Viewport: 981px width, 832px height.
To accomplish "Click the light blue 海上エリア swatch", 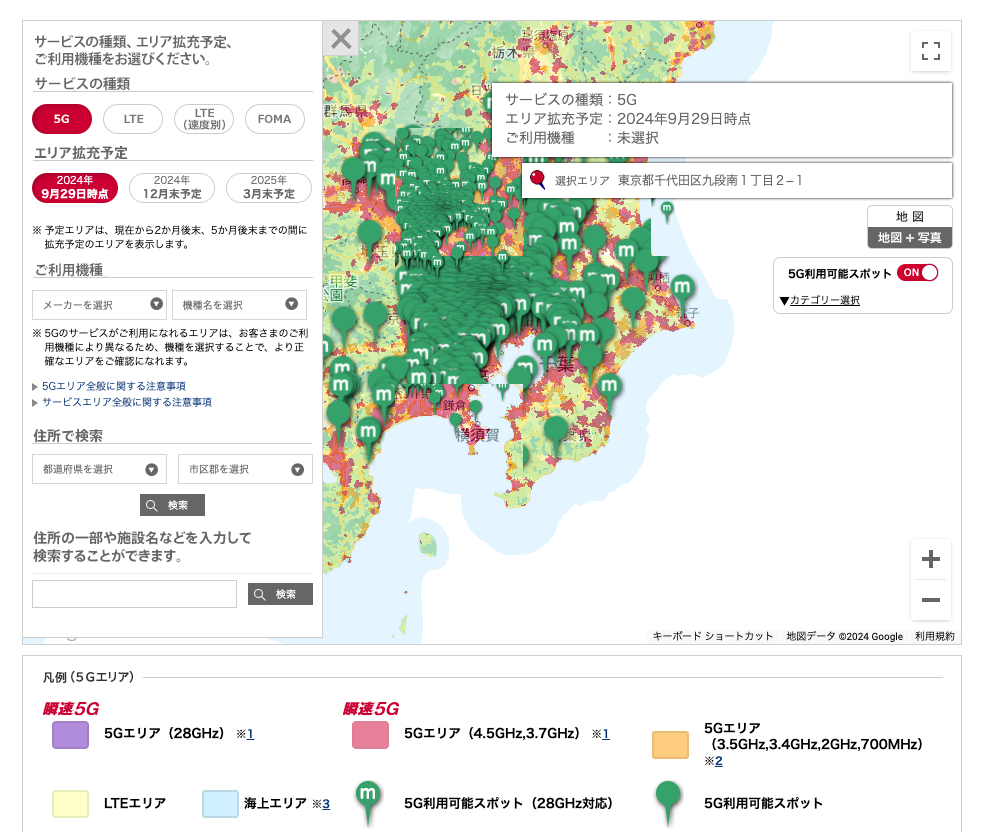I will 220,804.
